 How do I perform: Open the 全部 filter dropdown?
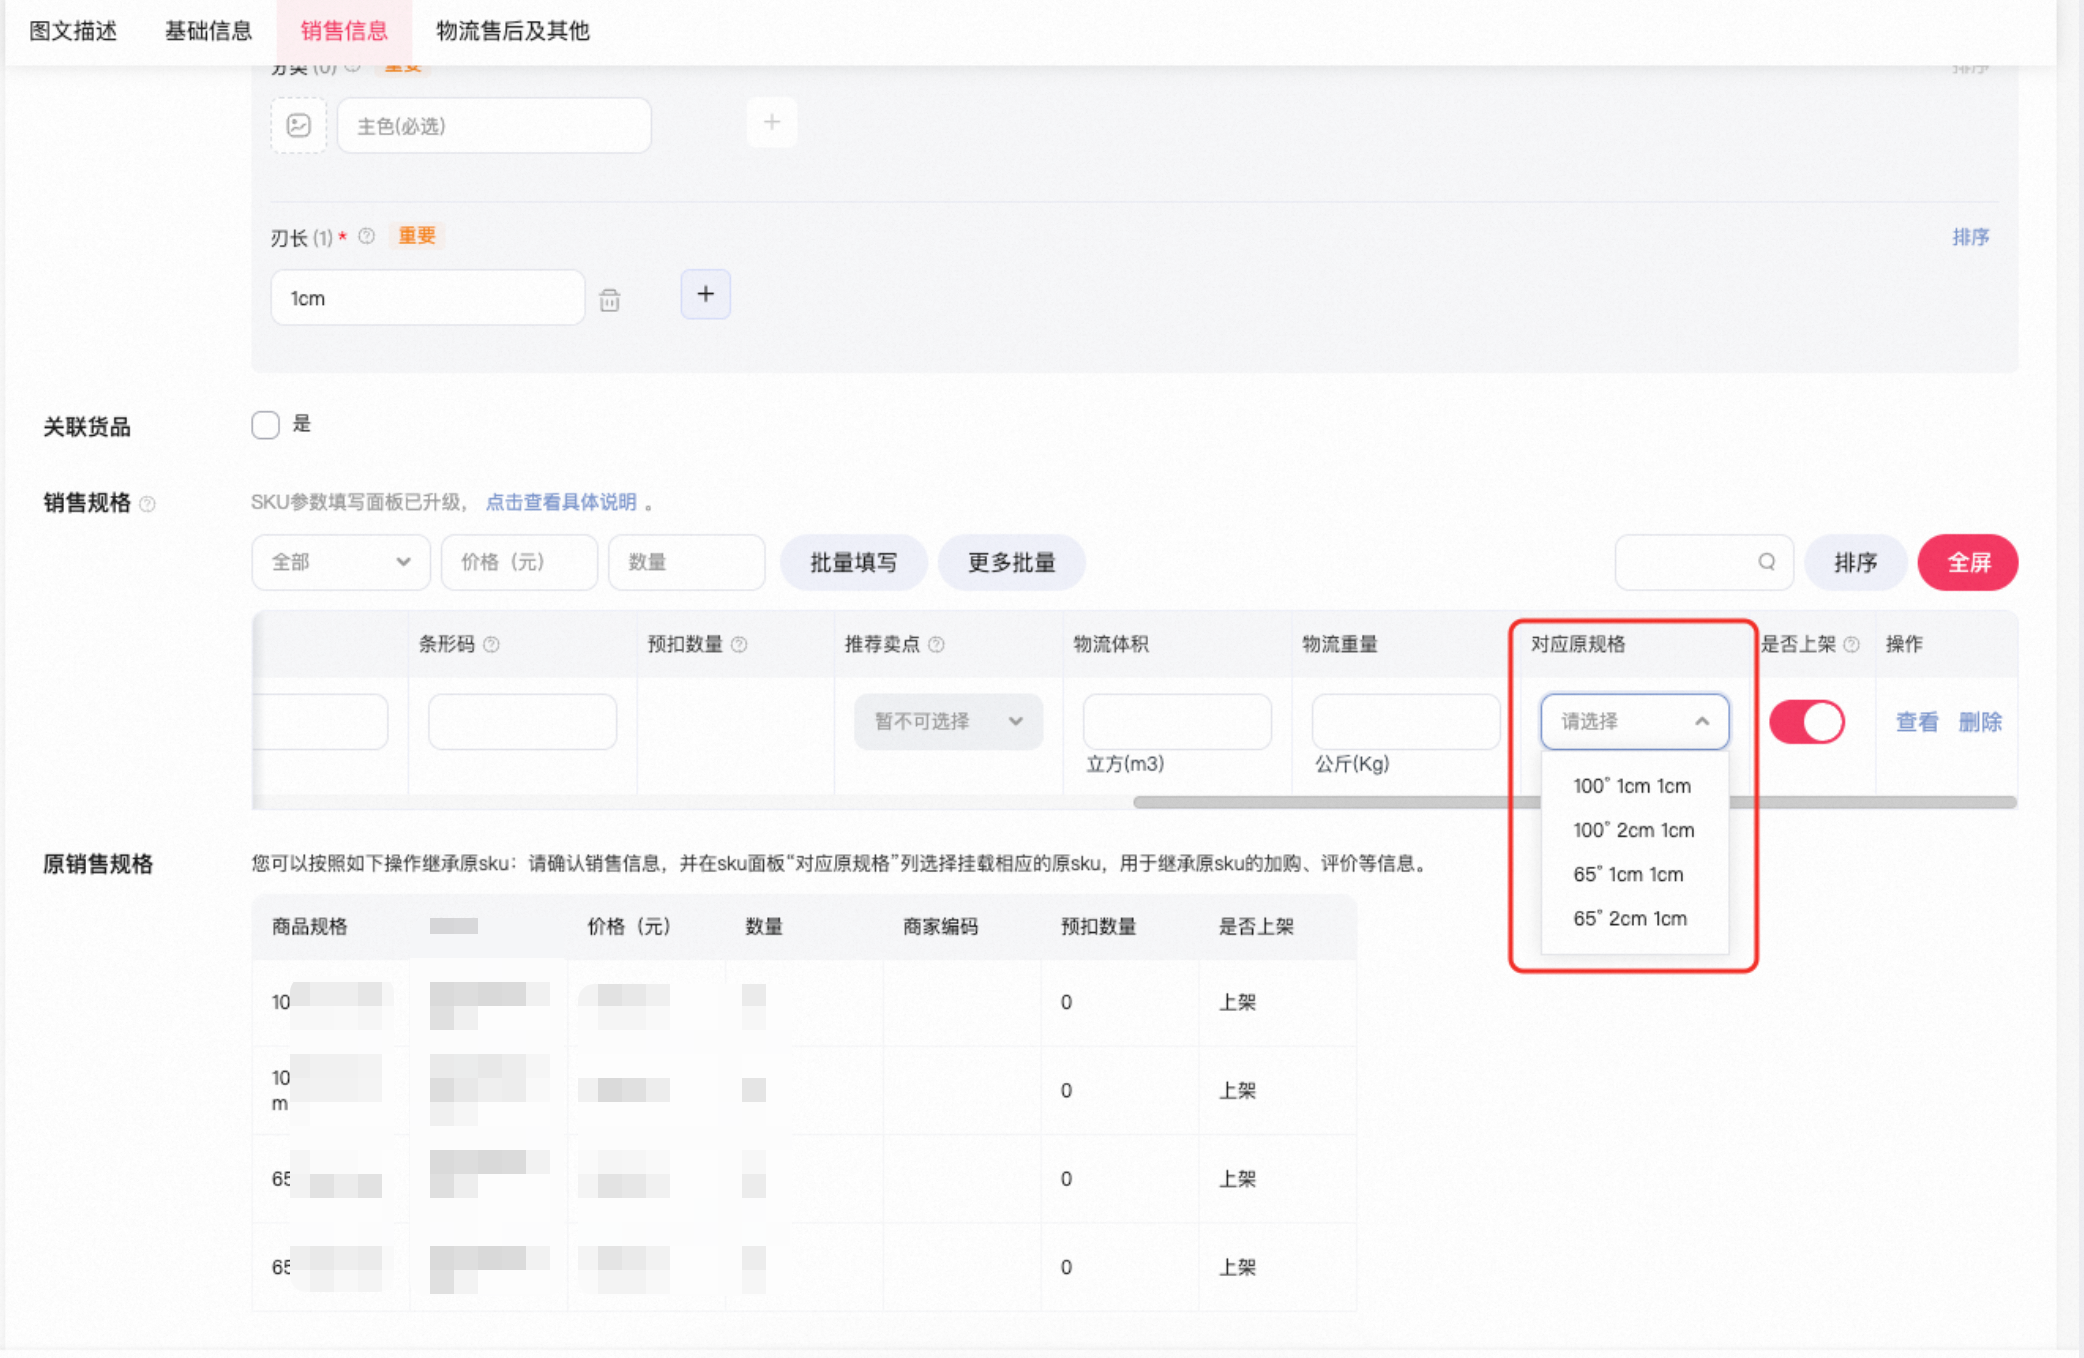(x=340, y=562)
